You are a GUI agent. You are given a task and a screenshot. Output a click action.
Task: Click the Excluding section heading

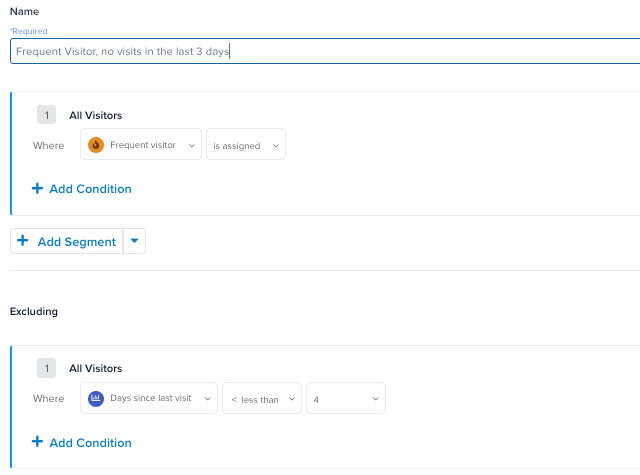coord(34,311)
